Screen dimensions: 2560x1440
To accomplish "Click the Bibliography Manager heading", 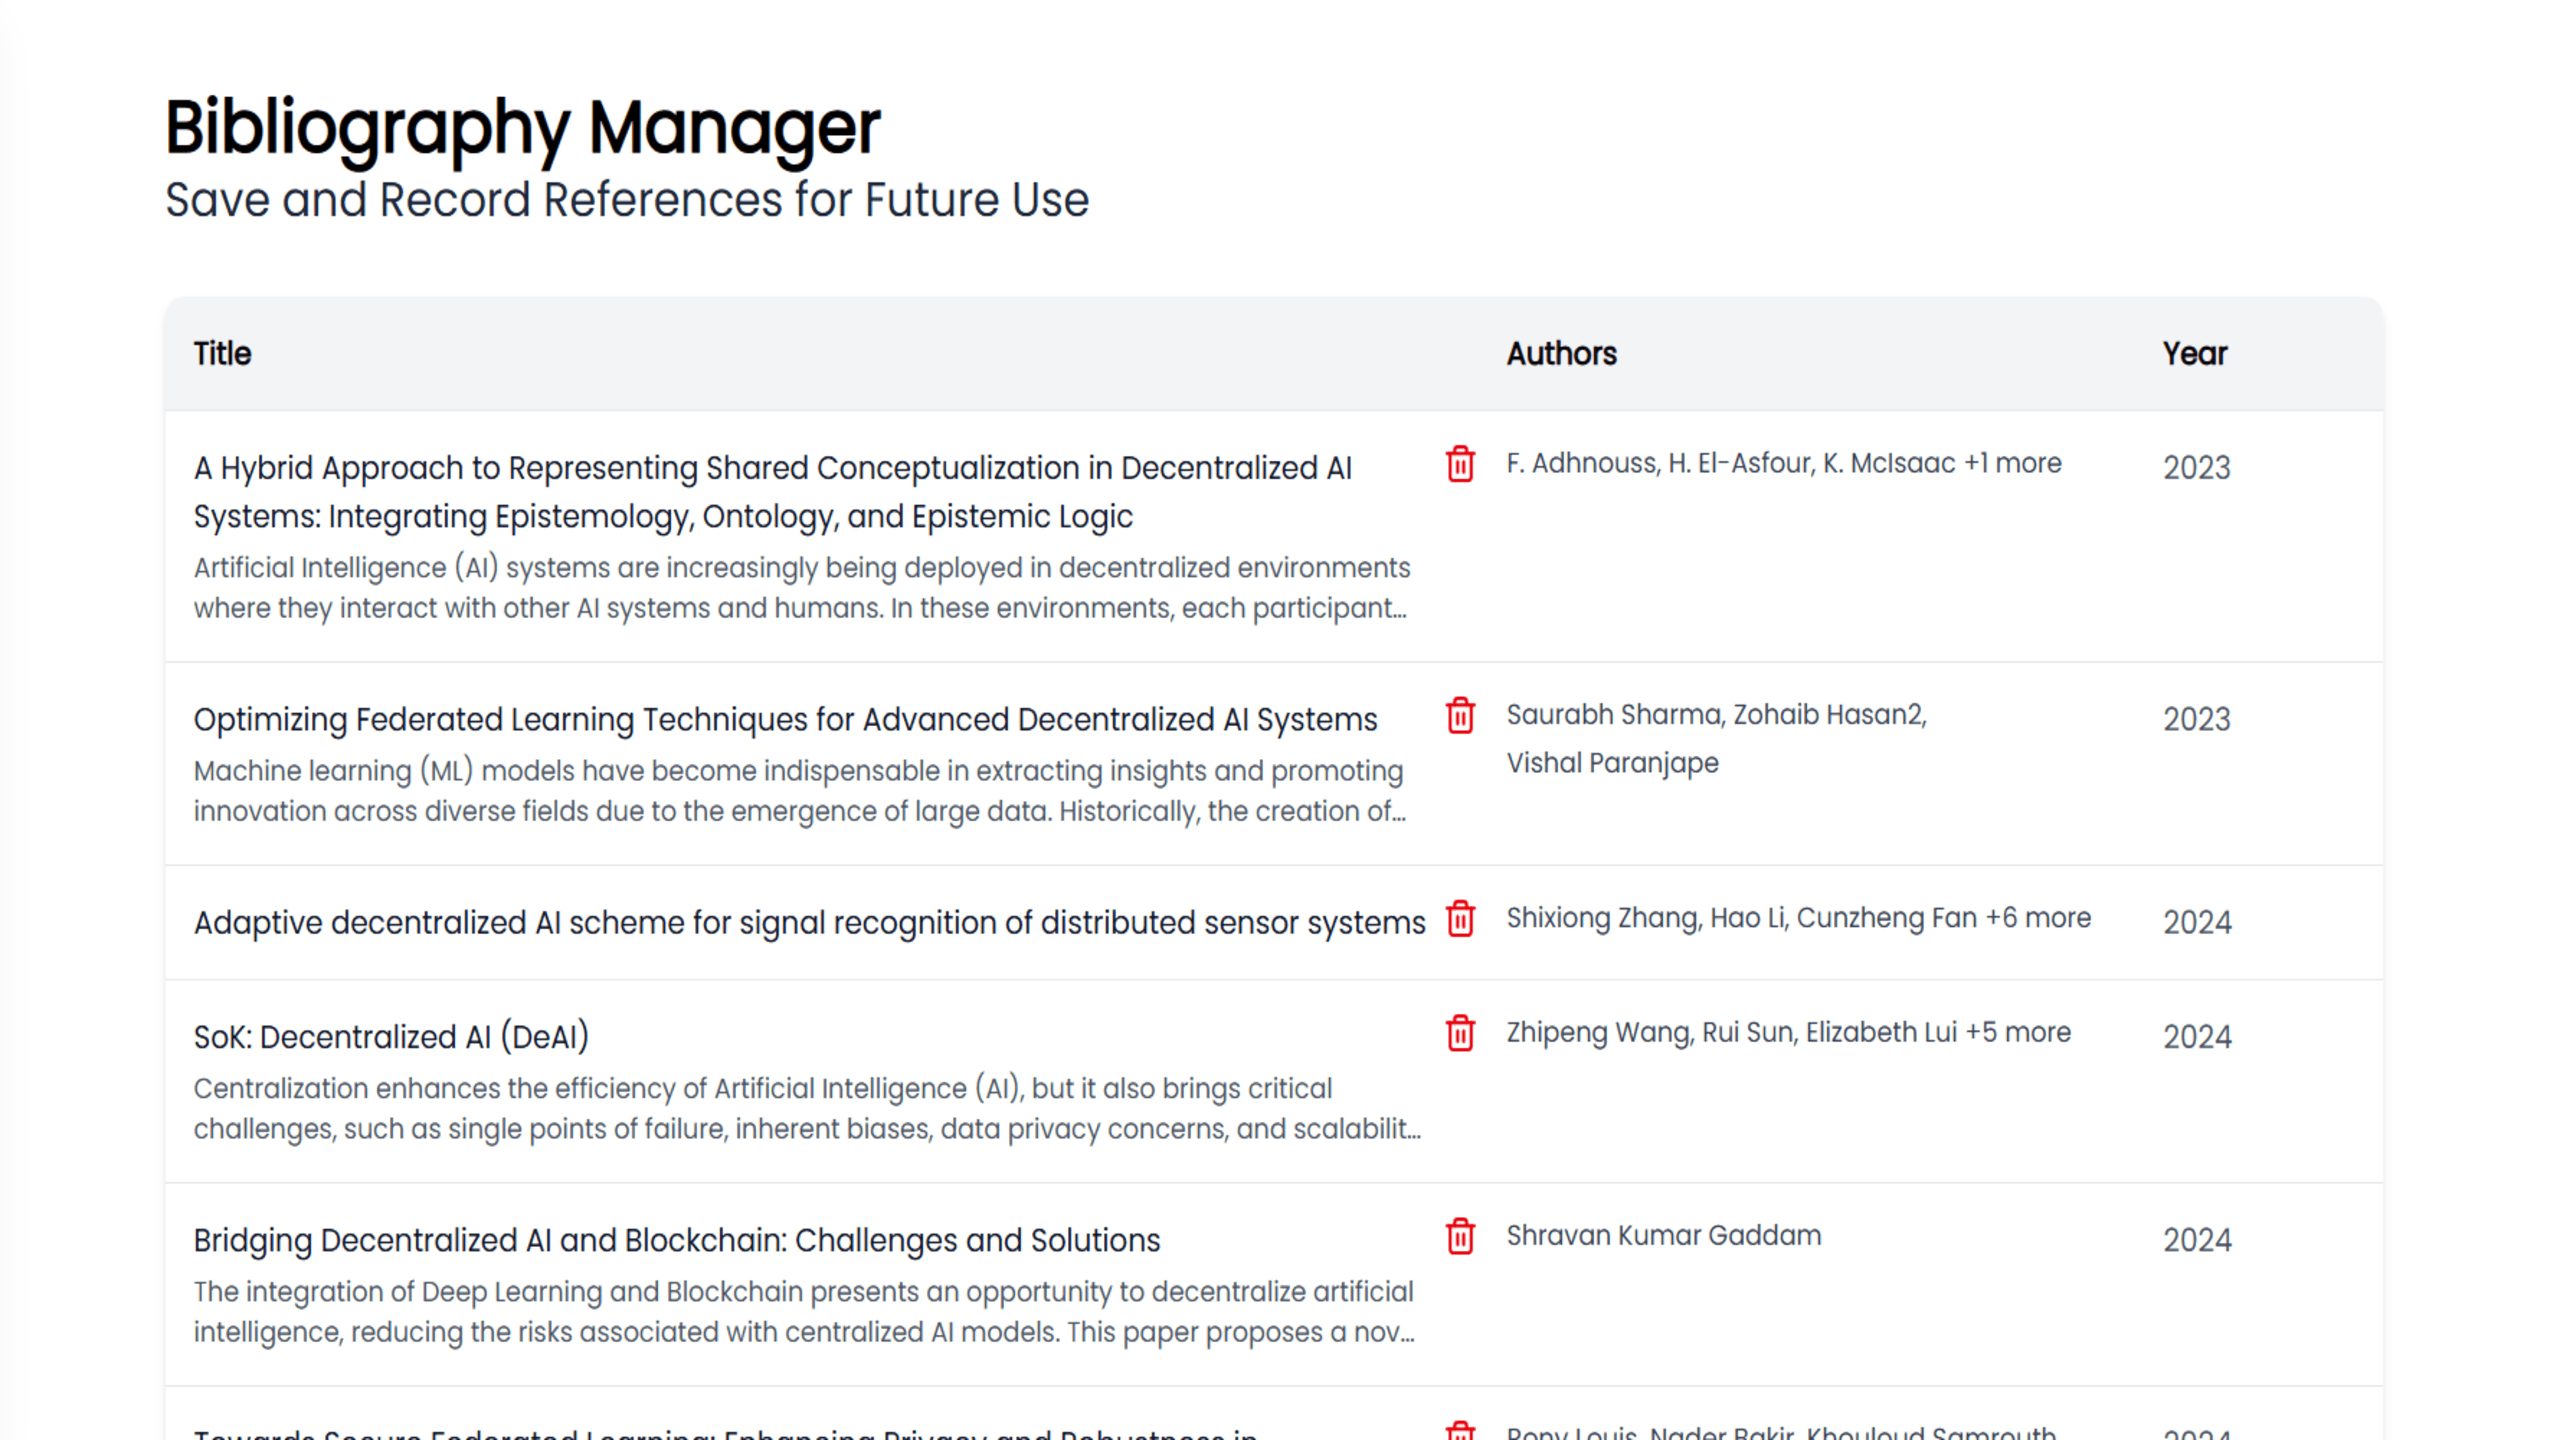I will tap(522, 128).
